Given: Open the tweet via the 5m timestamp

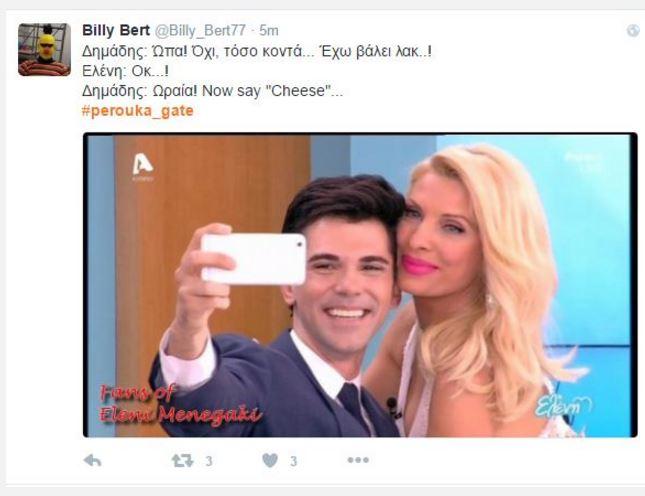Looking at the screenshot, I should click(x=269, y=30).
